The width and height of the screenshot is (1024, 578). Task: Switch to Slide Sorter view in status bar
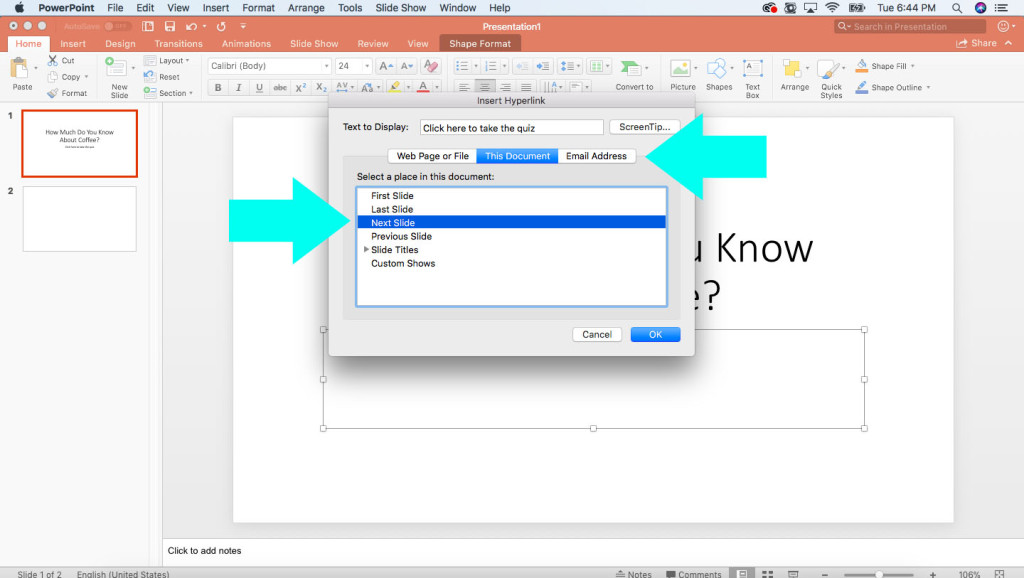tap(767, 574)
